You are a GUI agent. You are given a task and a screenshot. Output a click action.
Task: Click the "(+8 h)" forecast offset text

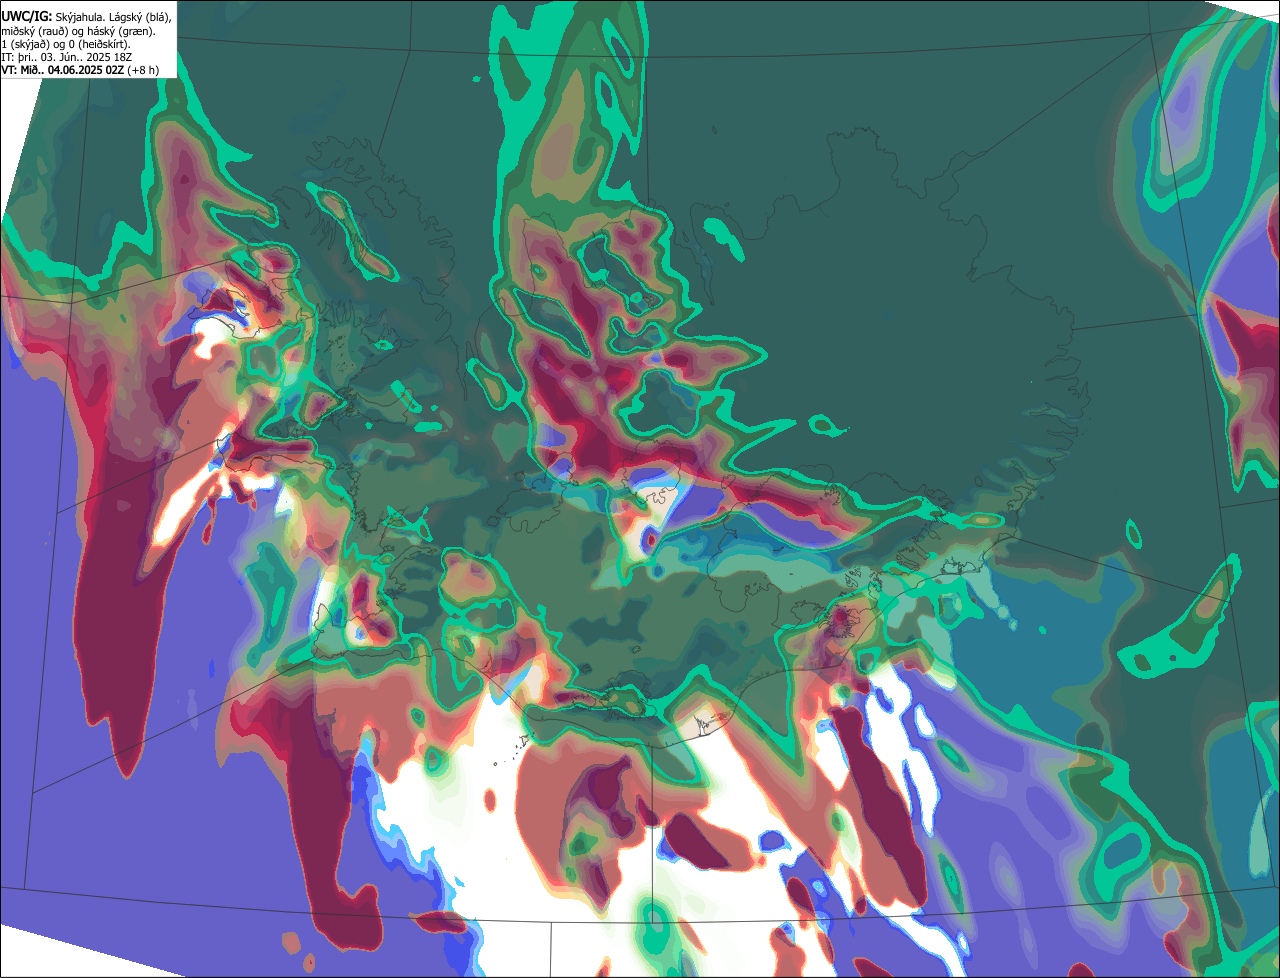click(143, 70)
